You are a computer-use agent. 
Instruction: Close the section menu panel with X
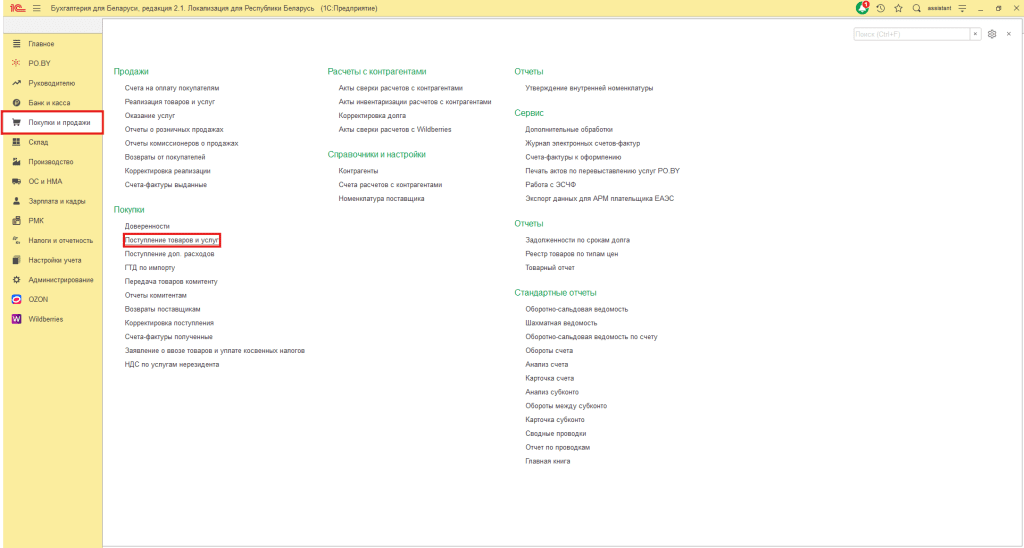1008,34
